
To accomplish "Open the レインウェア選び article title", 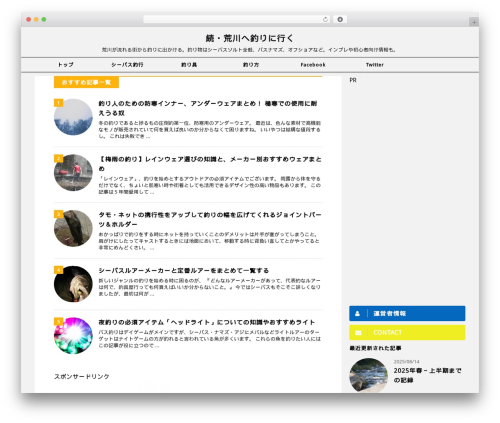I will click(210, 164).
